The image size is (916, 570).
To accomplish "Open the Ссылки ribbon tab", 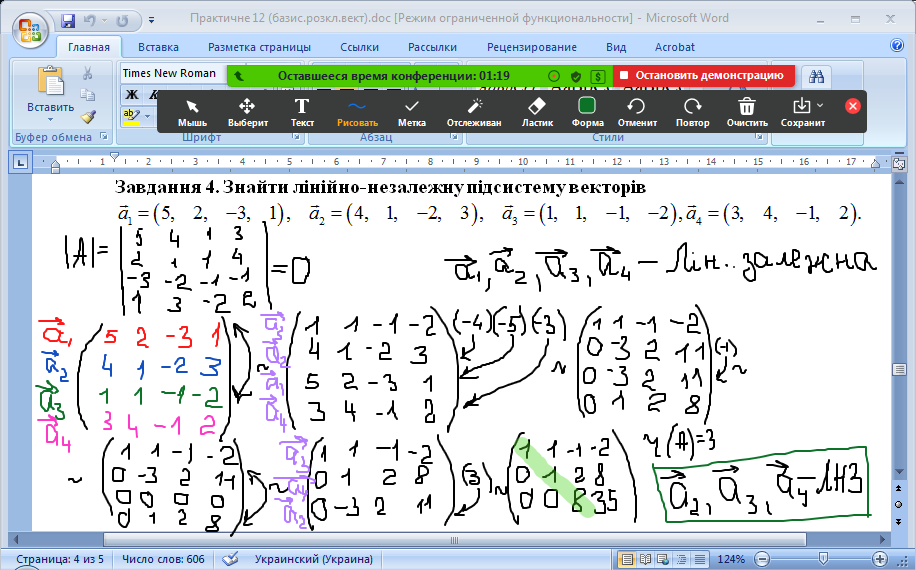I will [x=359, y=47].
